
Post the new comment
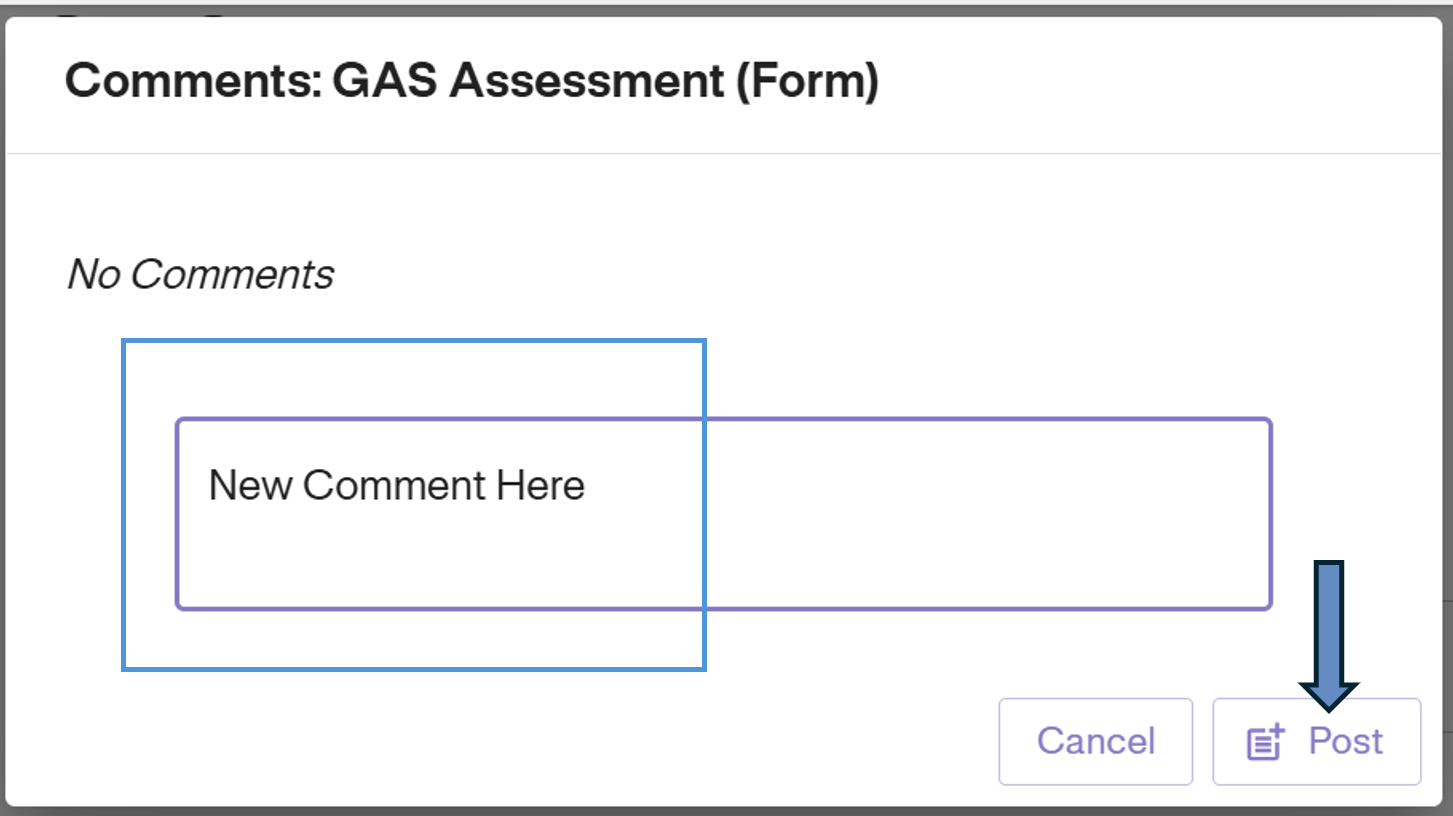tap(1316, 740)
